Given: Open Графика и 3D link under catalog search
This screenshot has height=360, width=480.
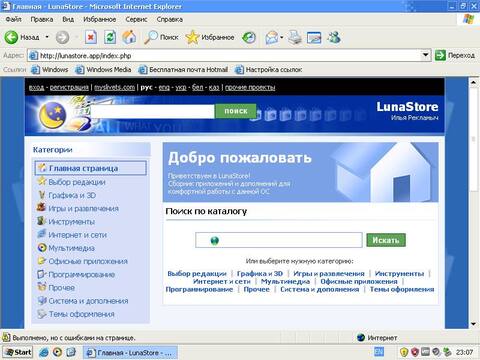Looking at the screenshot, I should [260, 274].
